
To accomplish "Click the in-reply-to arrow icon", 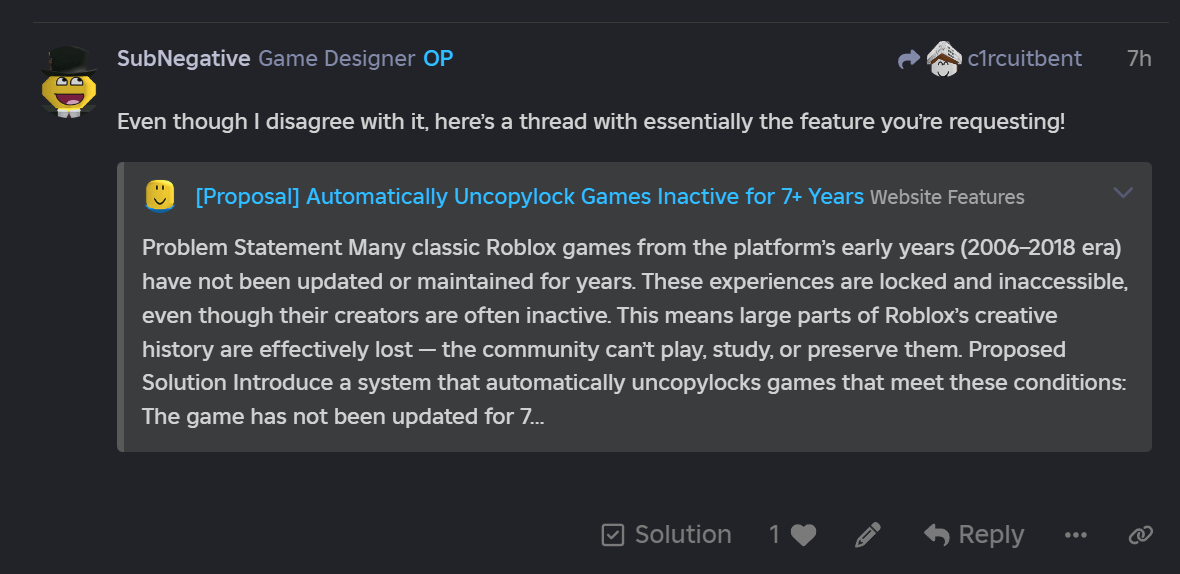I will 908,60.
